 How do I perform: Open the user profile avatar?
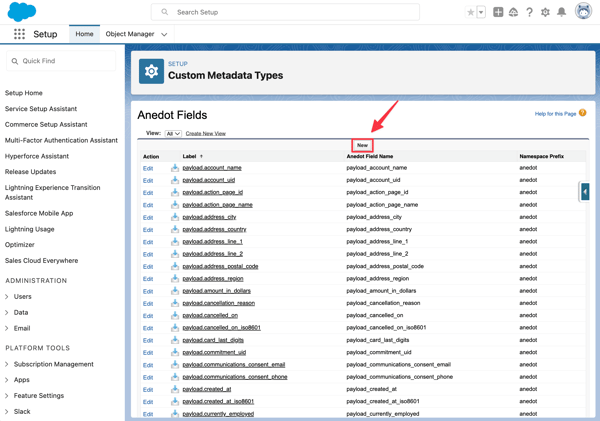(x=583, y=11)
